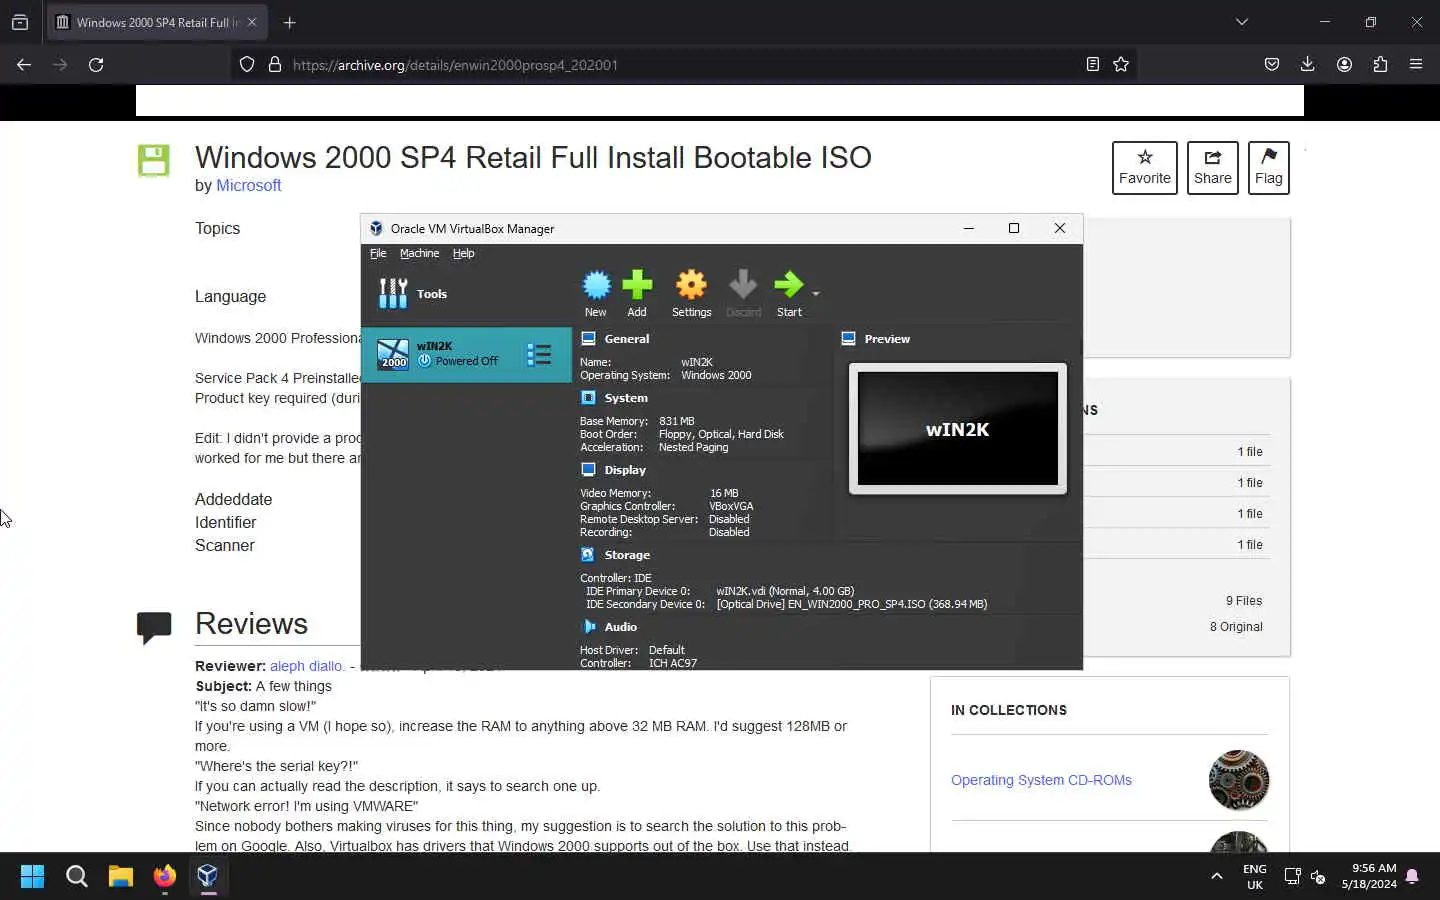
Task: Close the Windows 2000 SP4 tab
Action: click(x=252, y=22)
